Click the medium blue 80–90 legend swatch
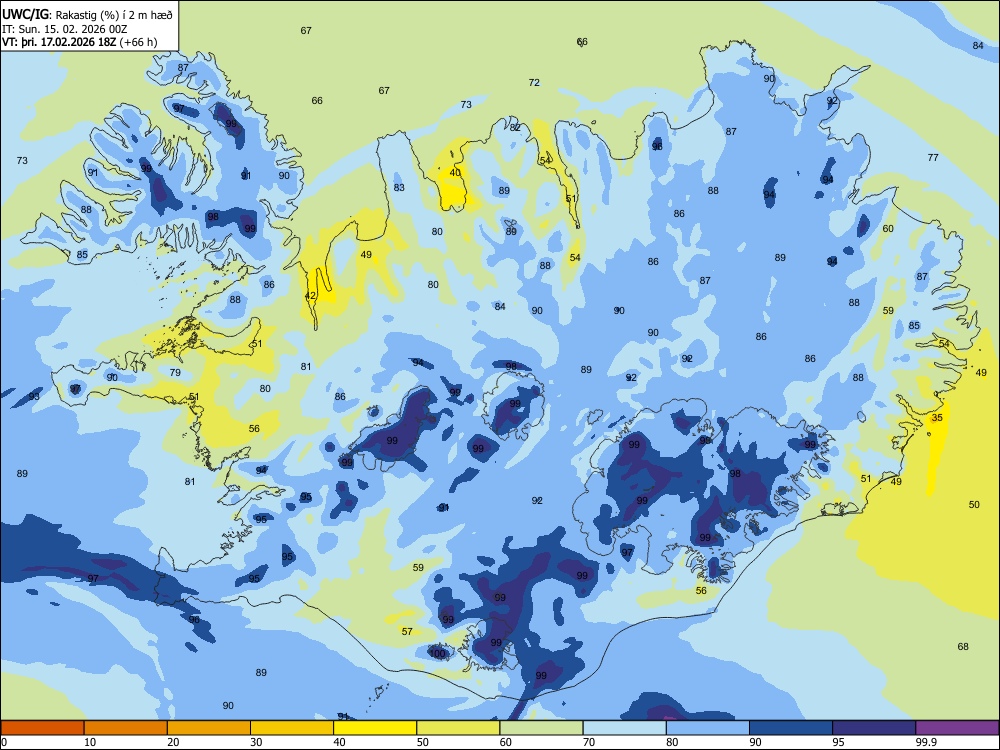 coord(708,728)
